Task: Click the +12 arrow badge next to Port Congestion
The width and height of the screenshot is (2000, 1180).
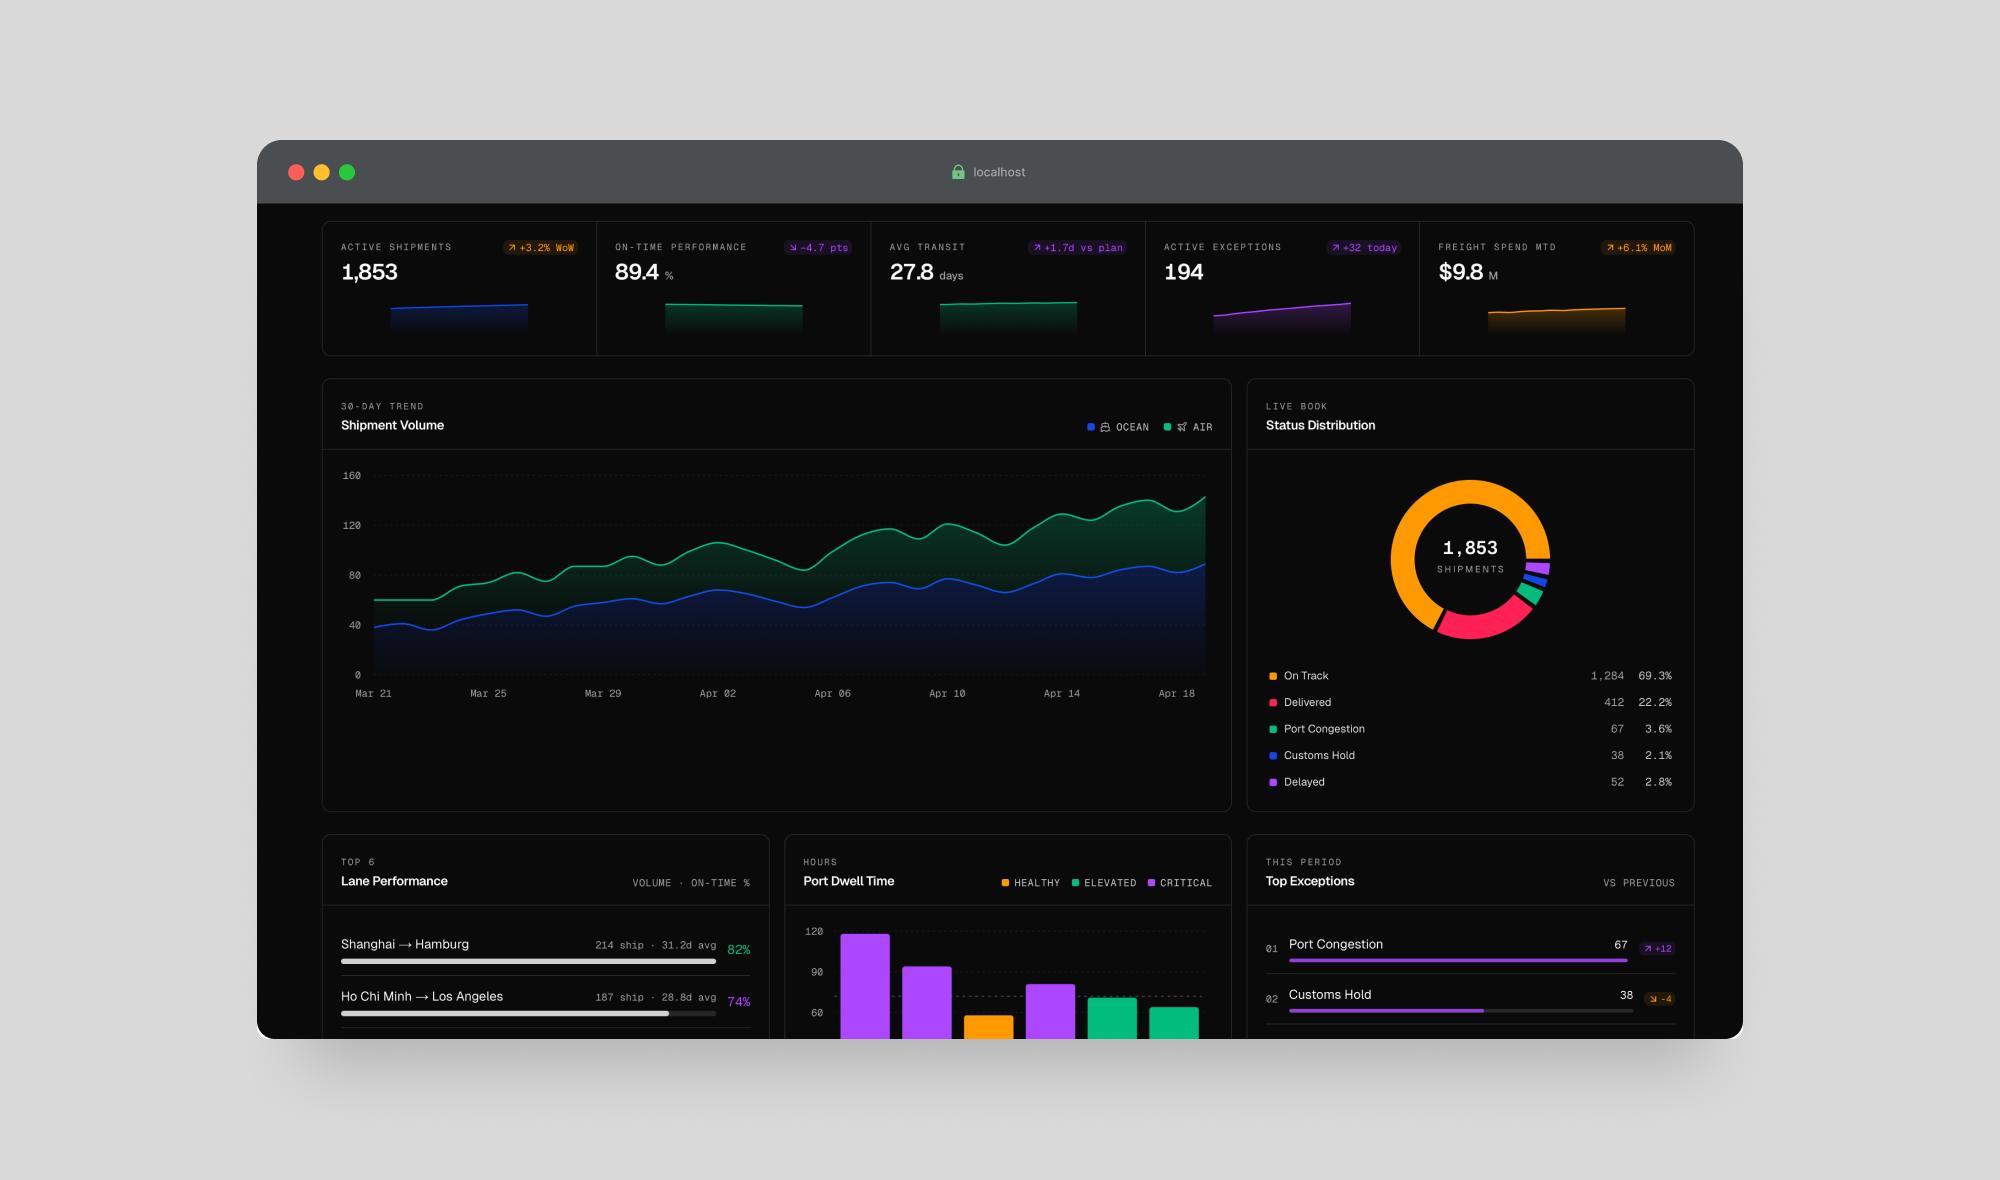Action: pos(1658,947)
